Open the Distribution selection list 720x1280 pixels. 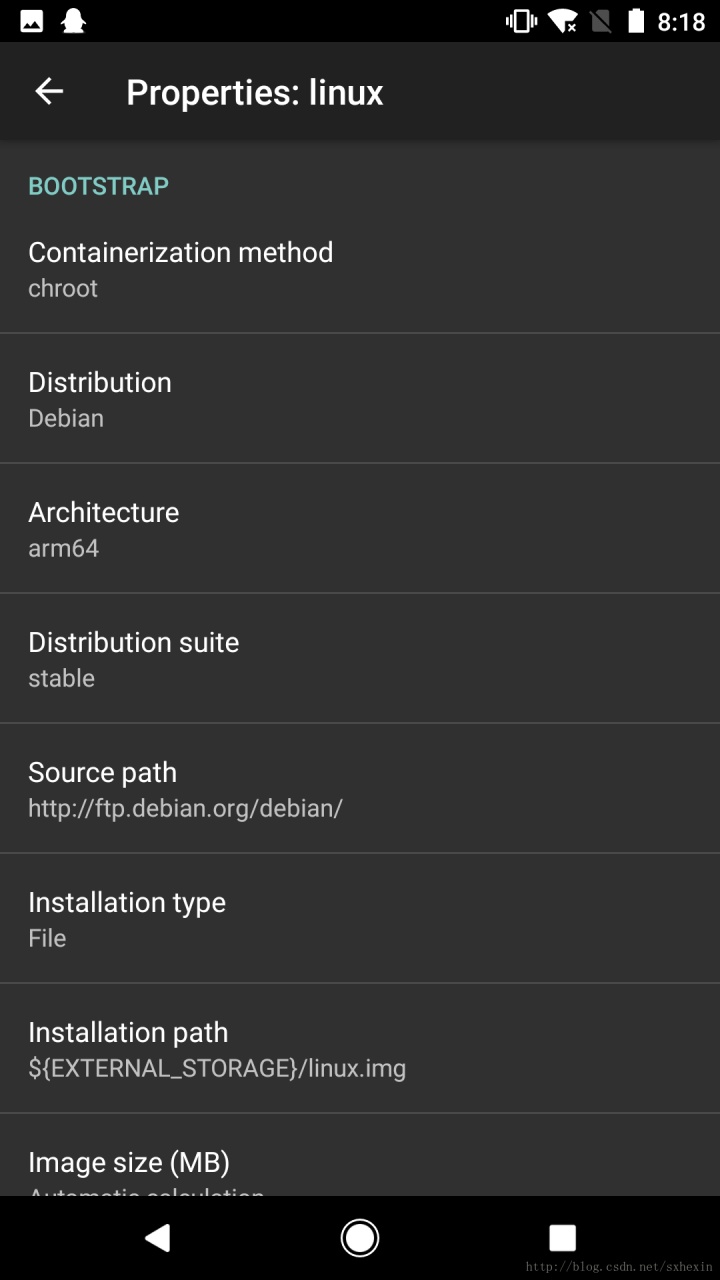[x=360, y=399]
